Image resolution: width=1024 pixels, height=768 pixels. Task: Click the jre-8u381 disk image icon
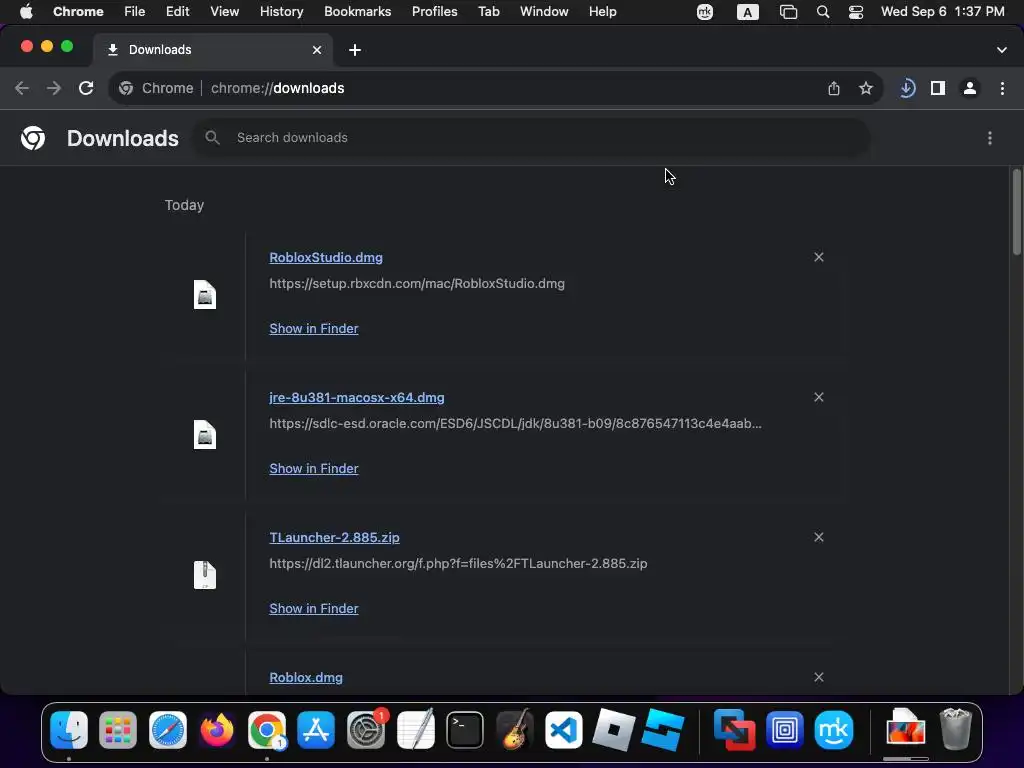tap(205, 435)
